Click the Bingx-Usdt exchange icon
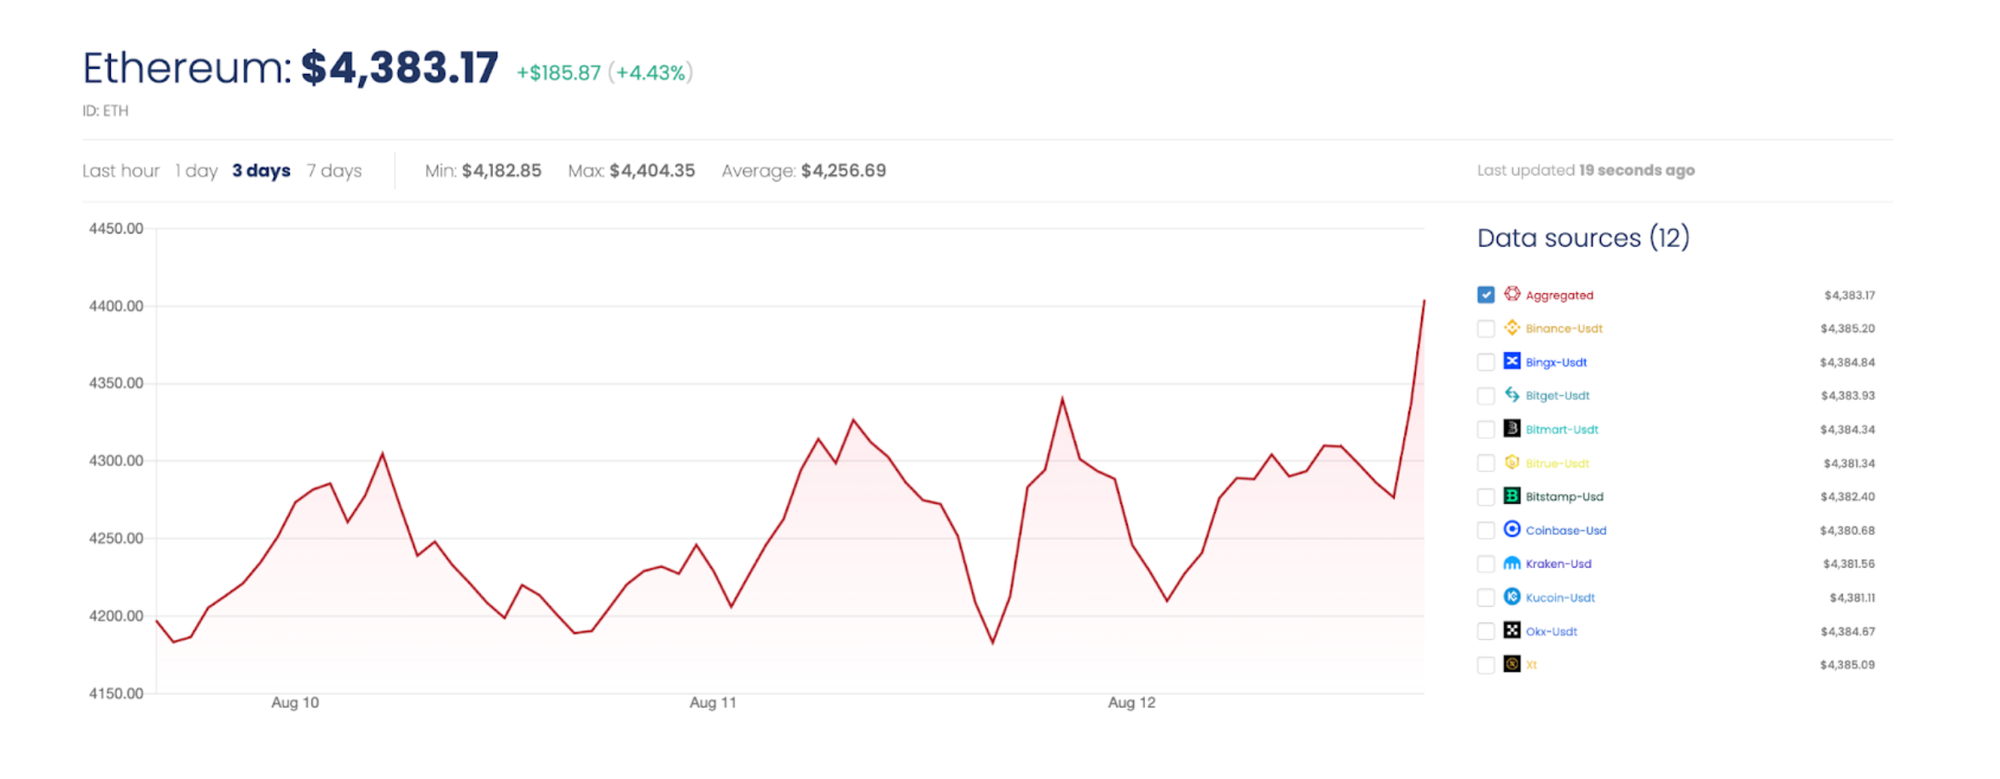Viewport: 2000px width, 779px height. (1512, 361)
